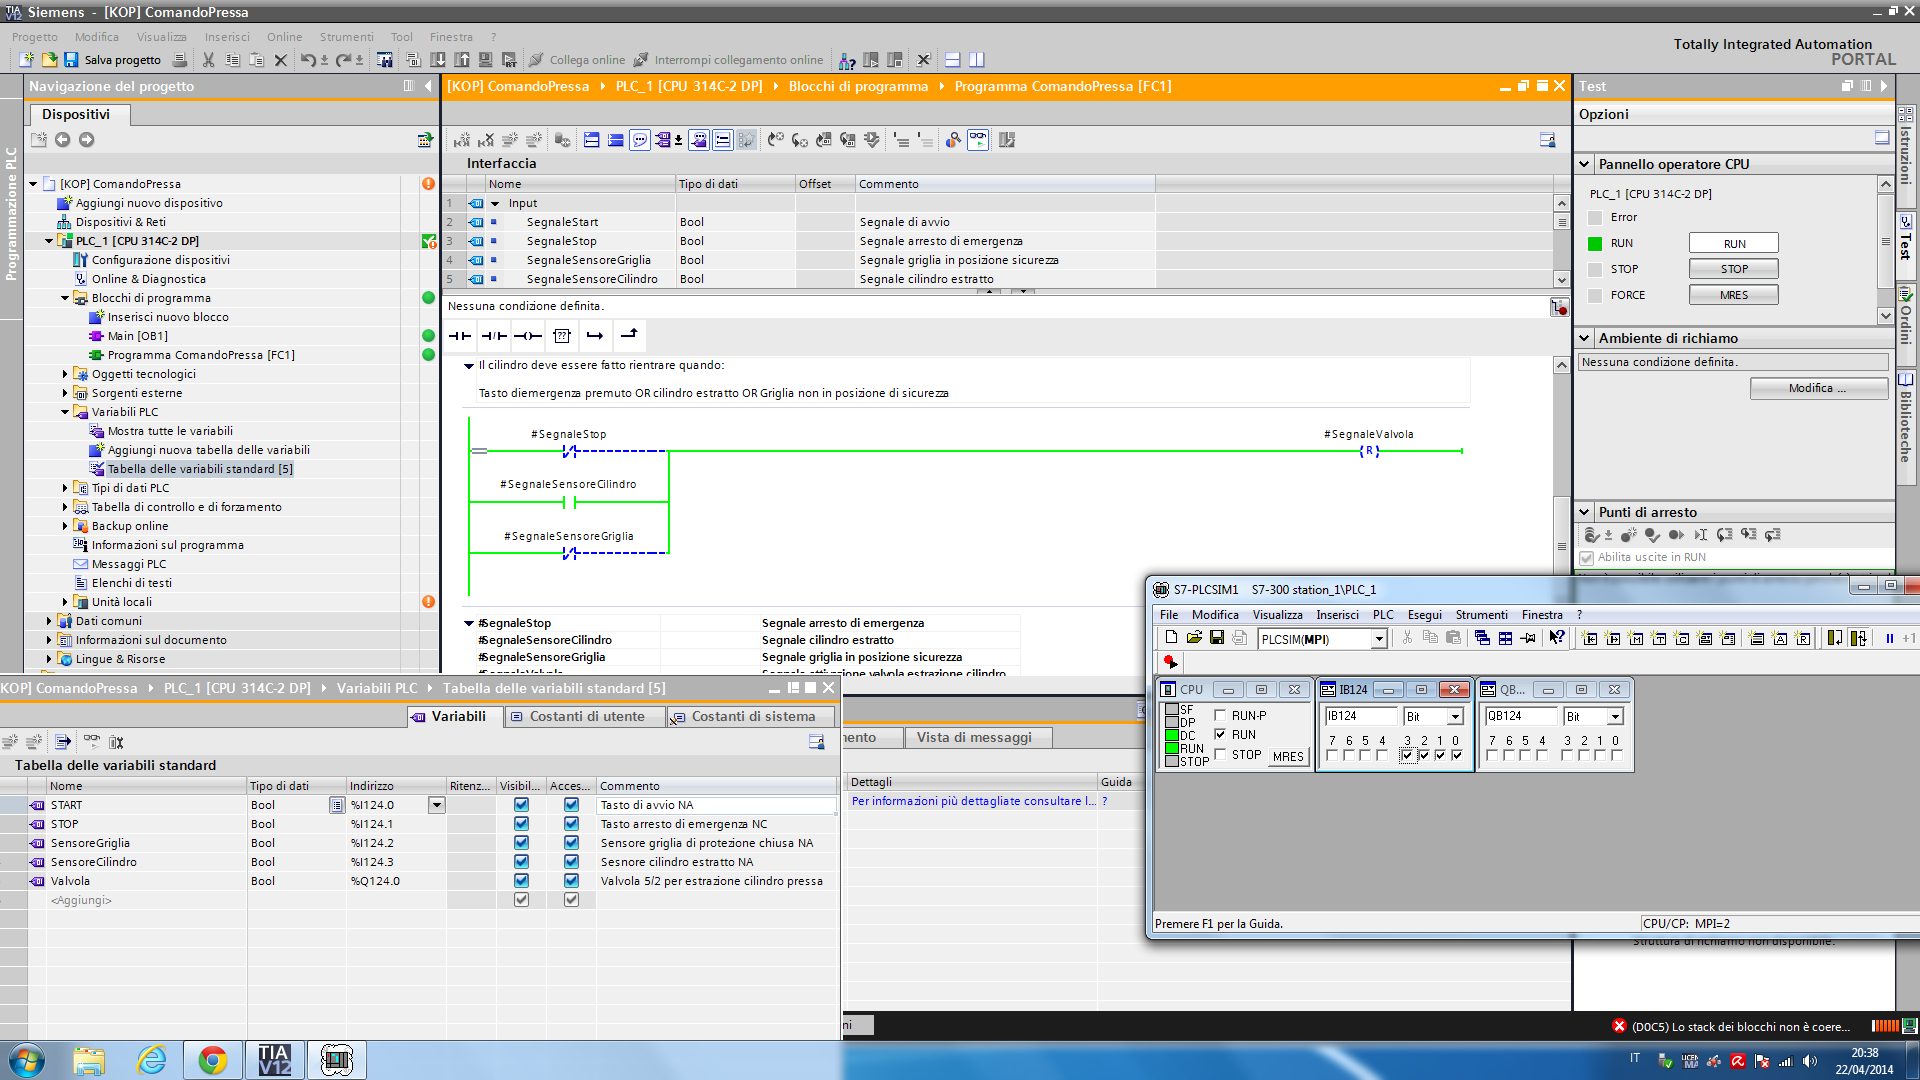Click the Modifica button in Ambiente di richiamo

point(1817,388)
